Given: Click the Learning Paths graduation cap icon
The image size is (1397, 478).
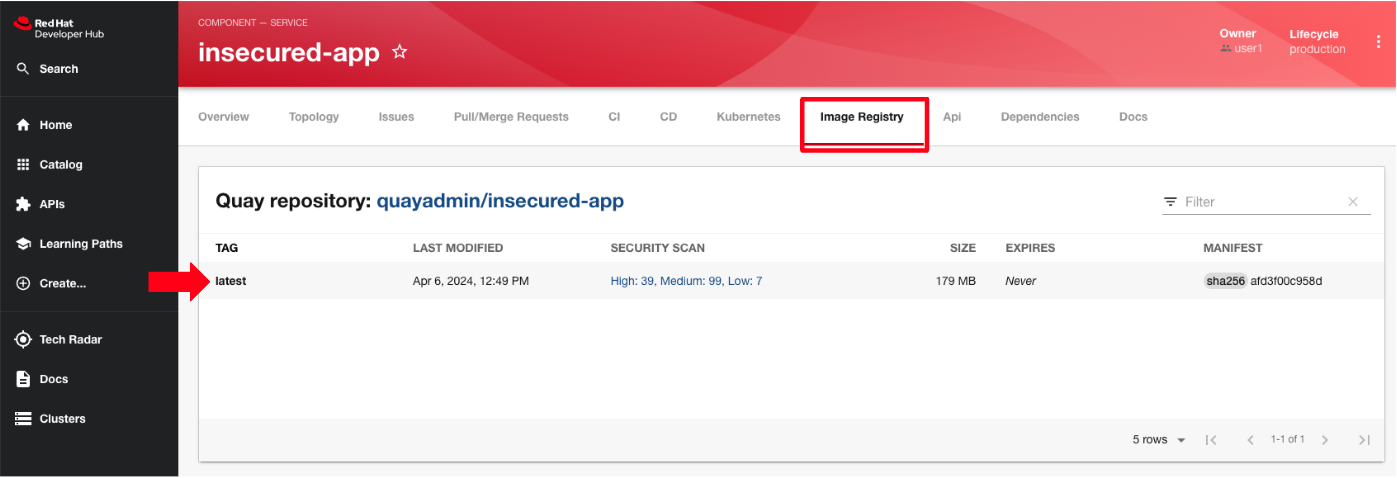Looking at the screenshot, I should point(23,244).
